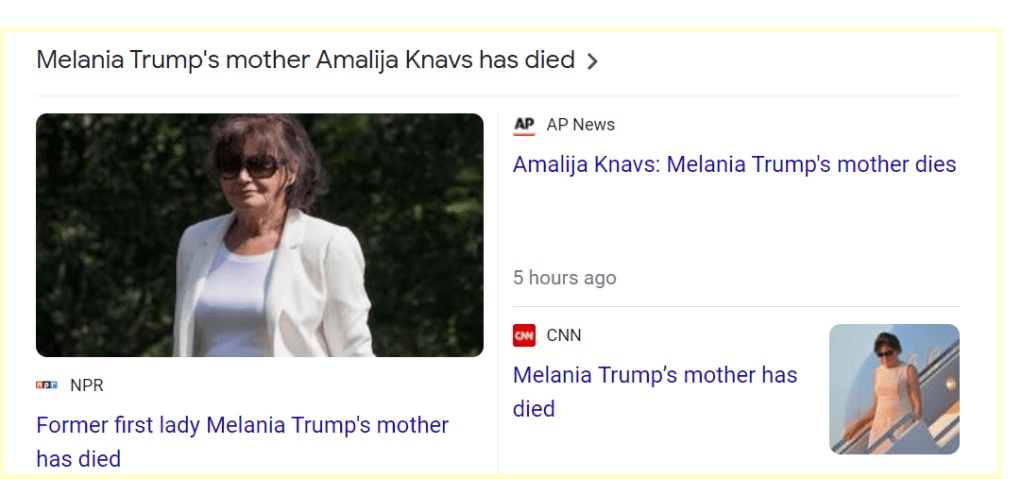Screen dimensions: 1022x479
Task: Click blank space in the AP News card
Action: tap(734, 225)
